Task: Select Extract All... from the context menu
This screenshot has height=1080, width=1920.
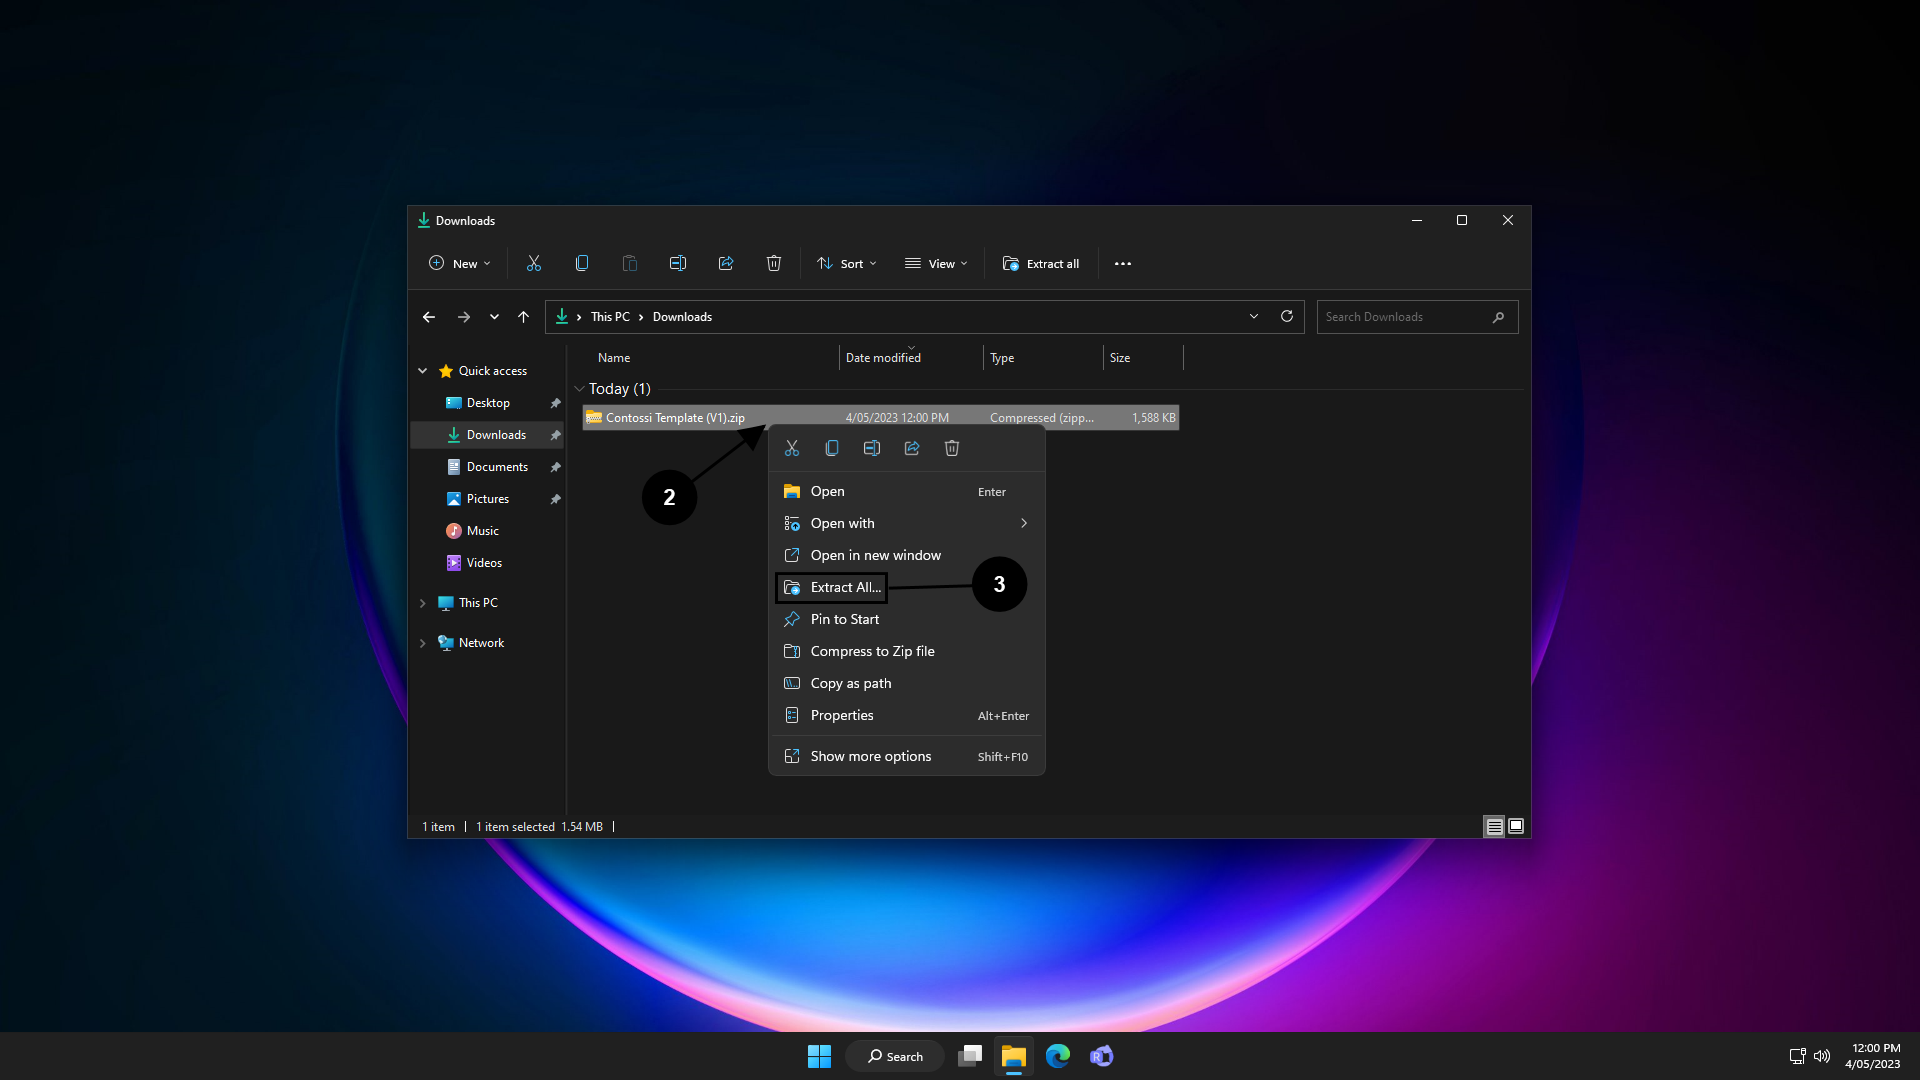Action: pos(845,587)
